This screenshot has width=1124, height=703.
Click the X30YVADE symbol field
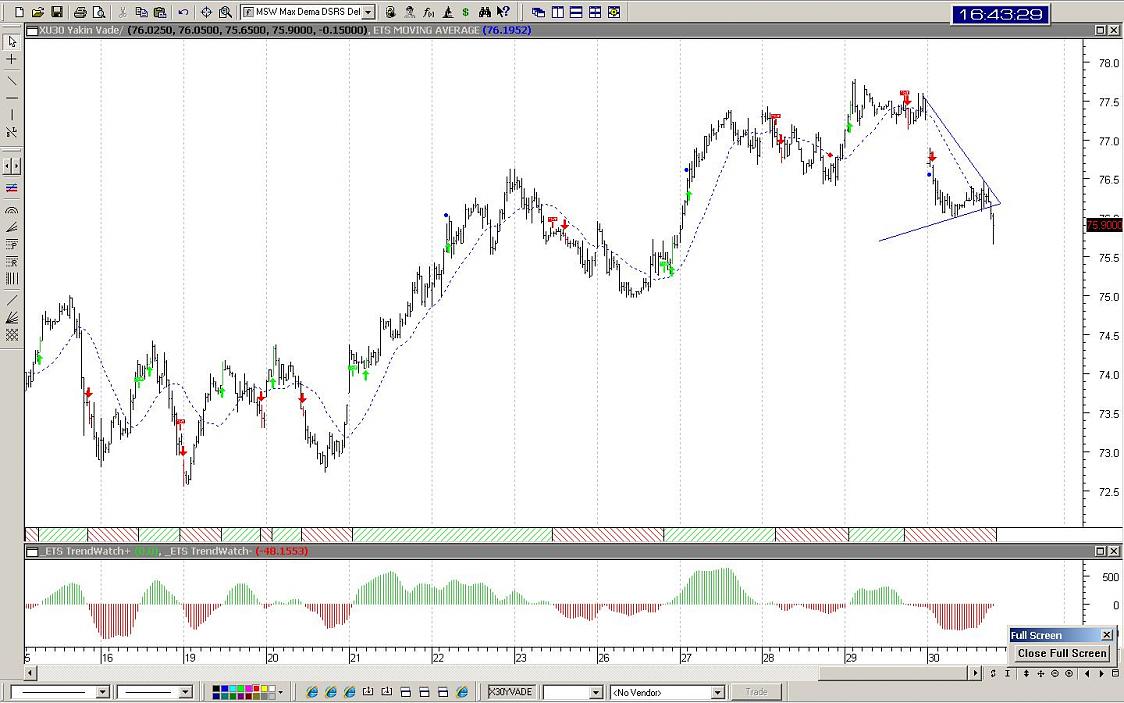coord(511,692)
